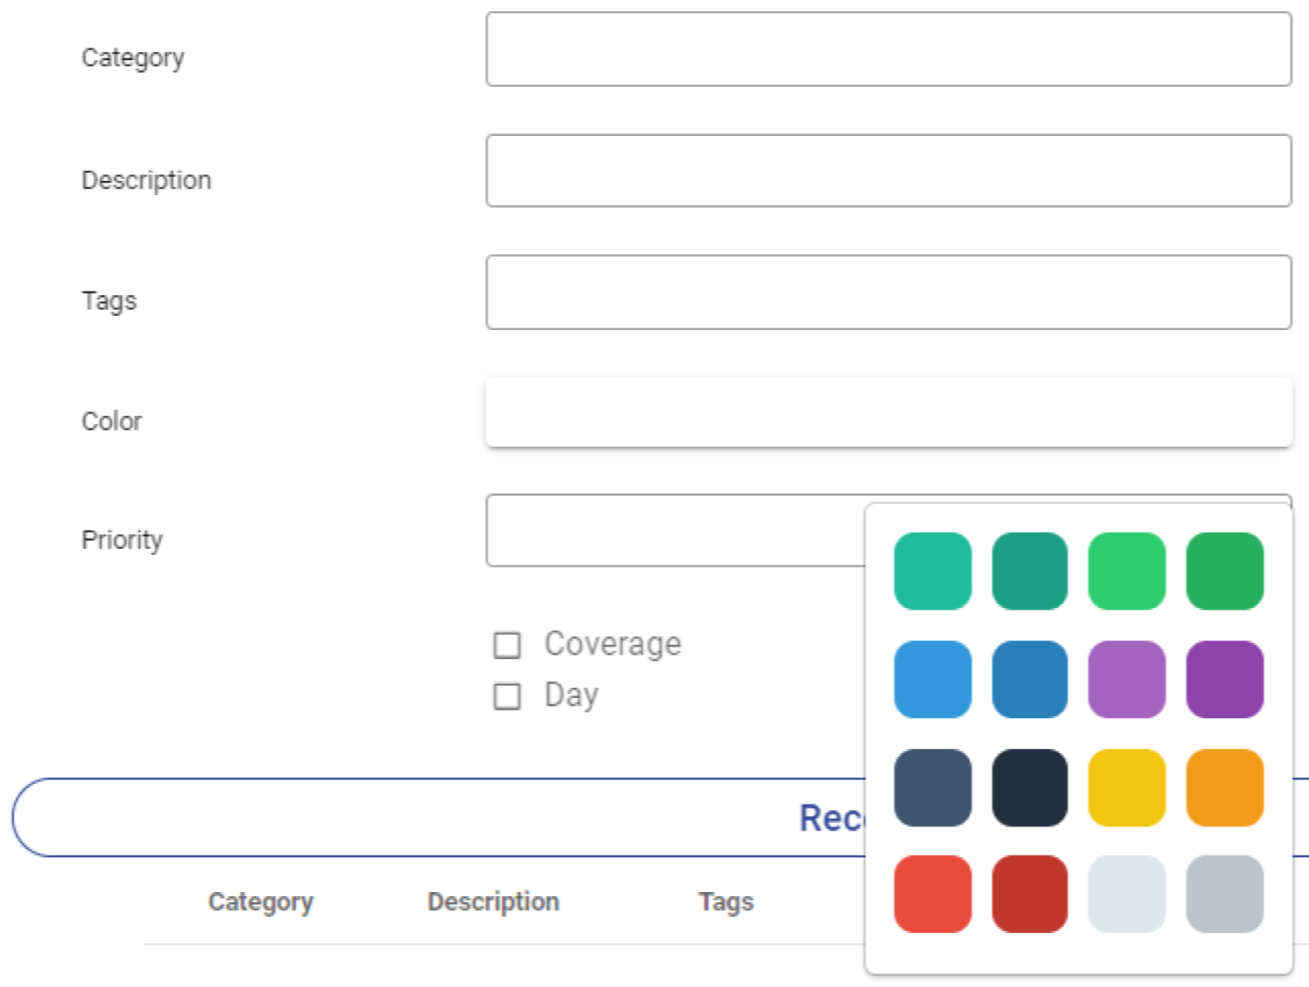Pick the bright red swatch
The image size is (1309, 987).
point(932,894)
